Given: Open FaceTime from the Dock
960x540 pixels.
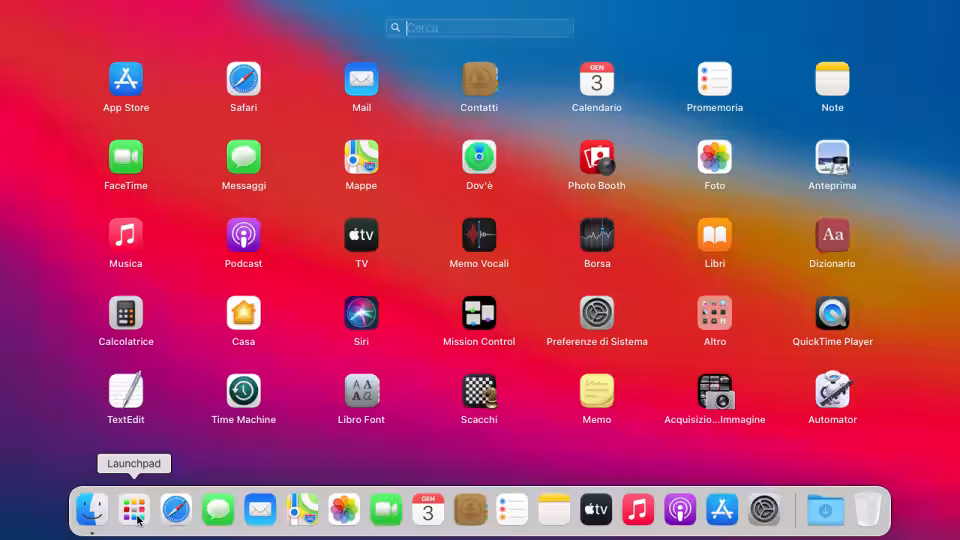Looking at the screenshot, I should (x=386, y=509).
